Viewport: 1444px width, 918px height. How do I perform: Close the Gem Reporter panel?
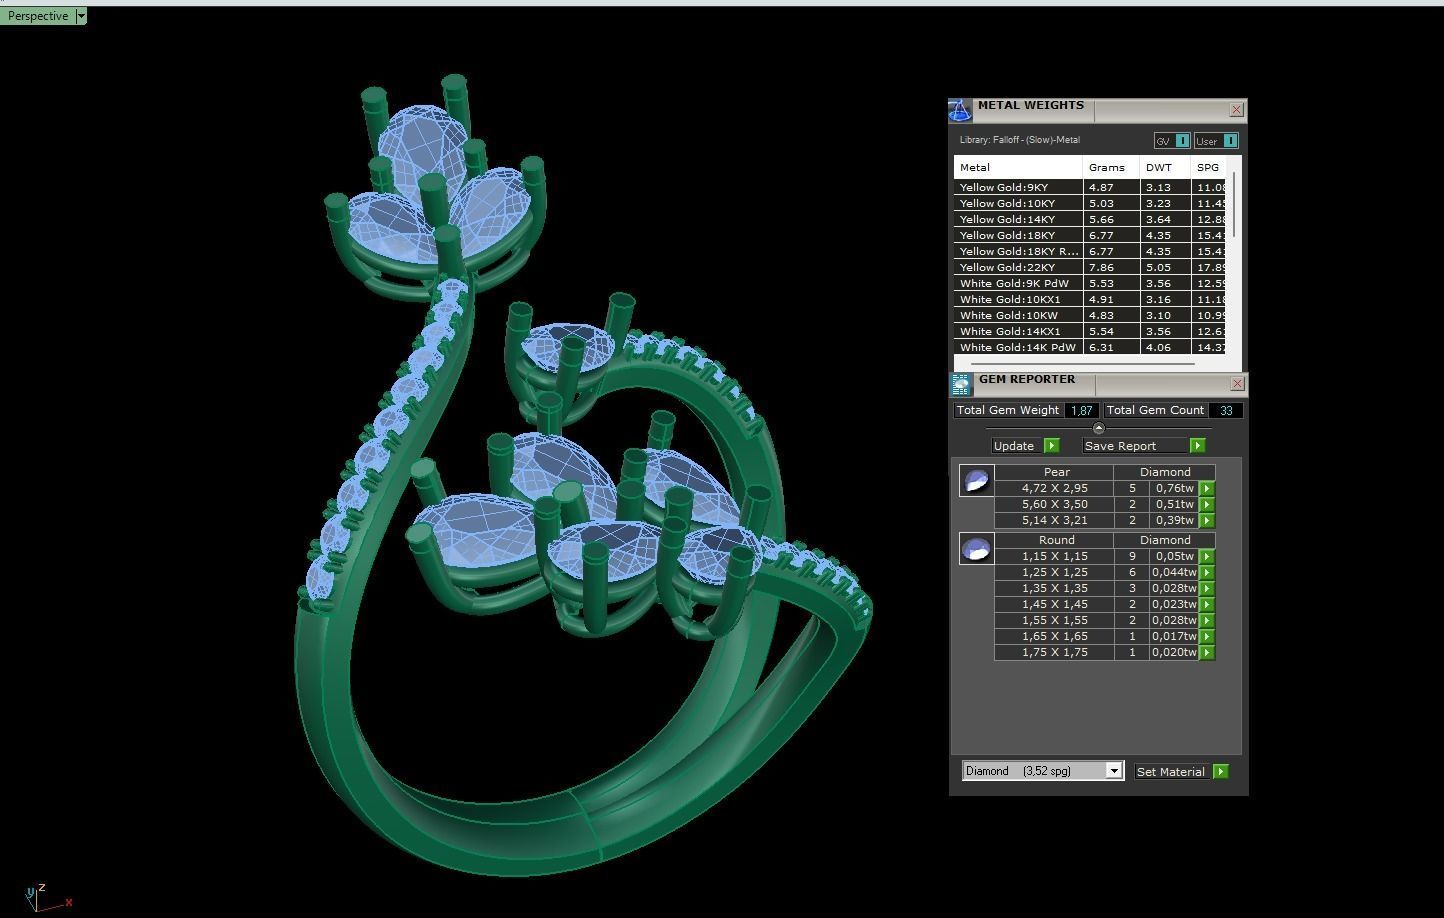pos(1237,384)
